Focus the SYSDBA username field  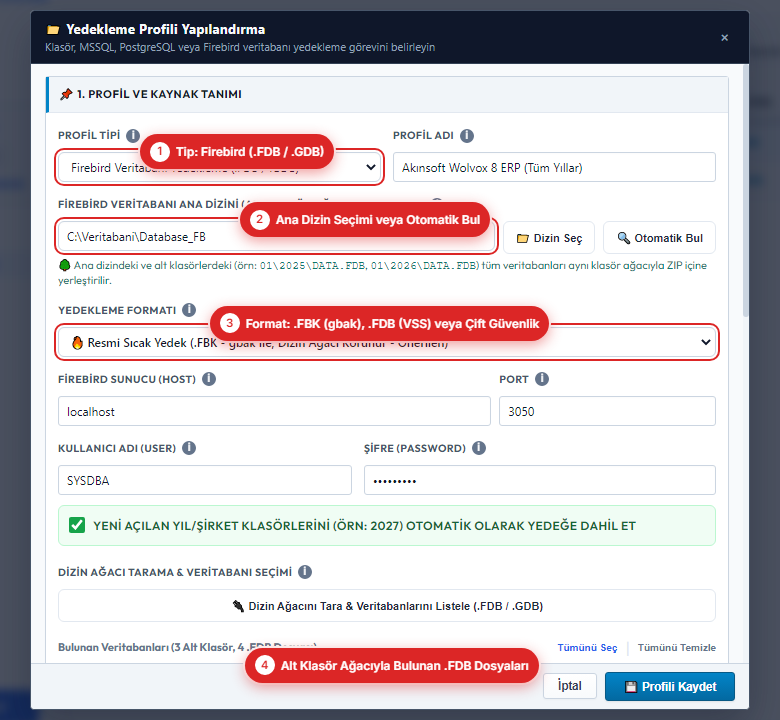coord(205,481)
